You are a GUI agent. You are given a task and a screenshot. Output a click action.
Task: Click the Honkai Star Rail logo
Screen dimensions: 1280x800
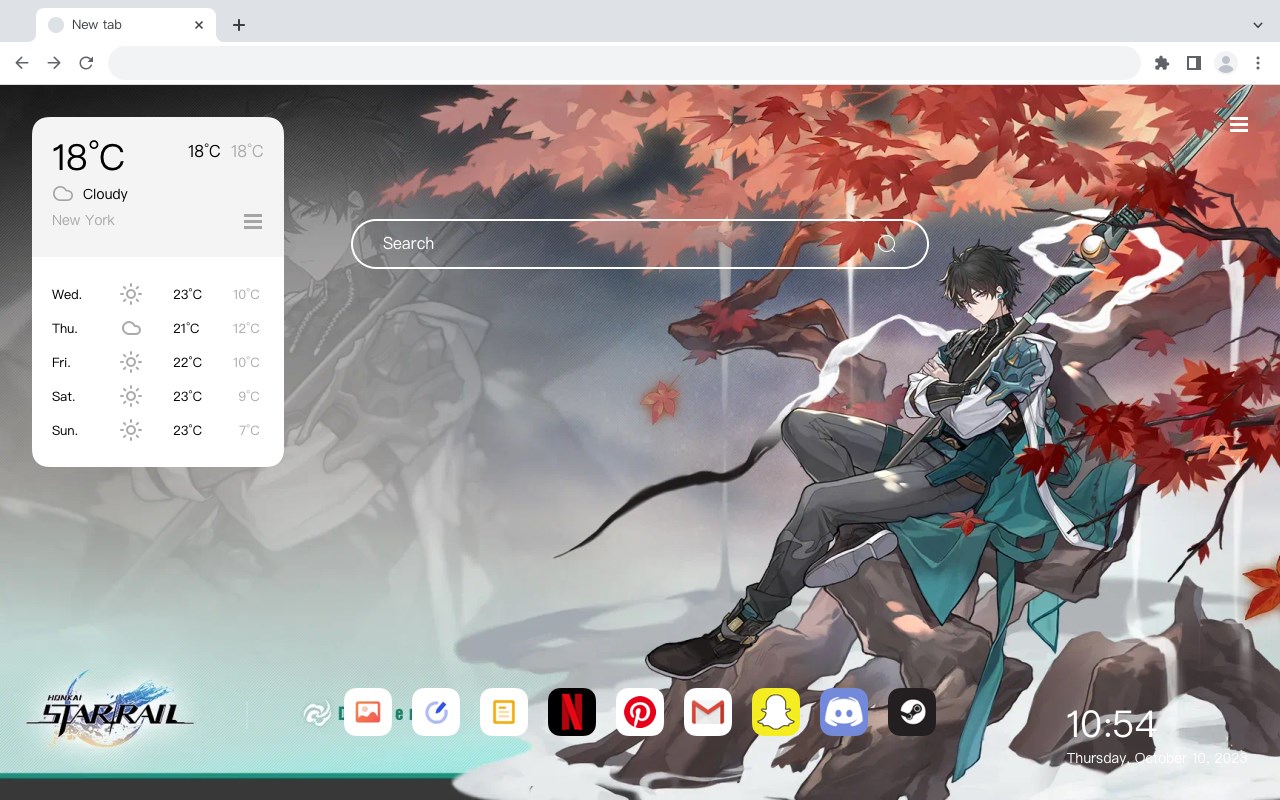point(110,712)
